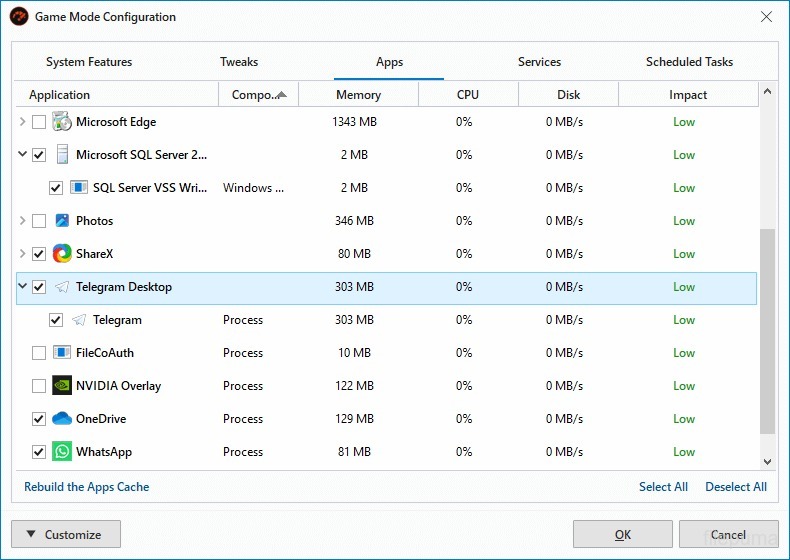Uncheck the OneDrive checkbox
This screenshot has height=560, width=790.
[39, 419]
